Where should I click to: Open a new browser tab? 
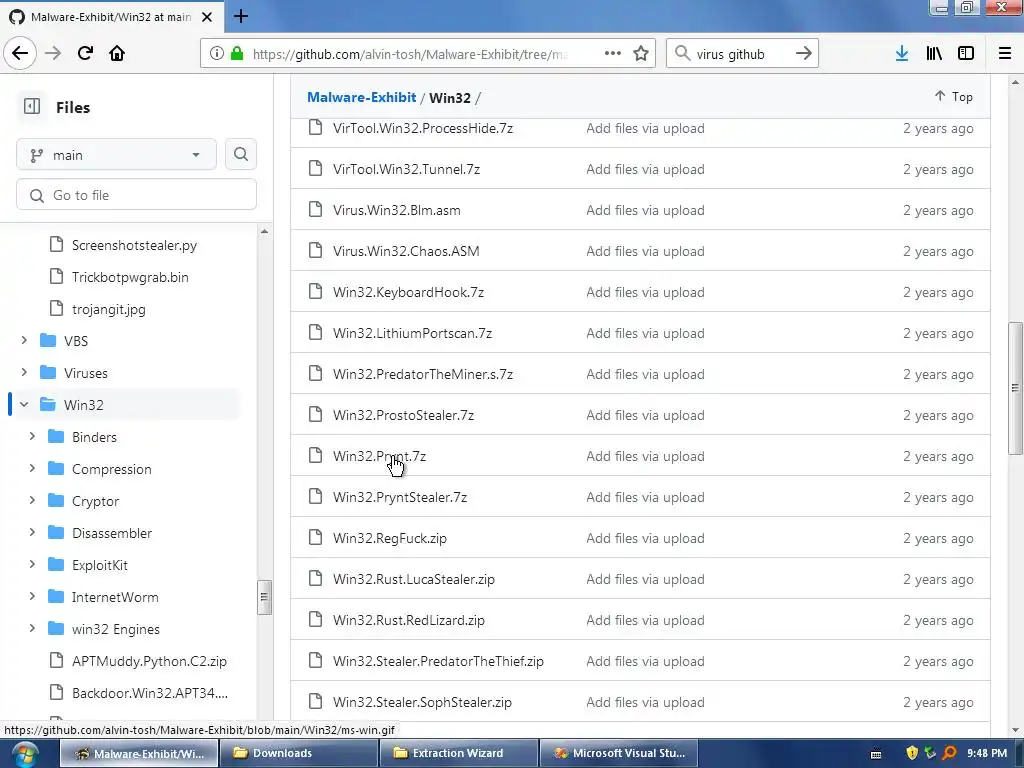pyautogui.click(x=240, y=16)
